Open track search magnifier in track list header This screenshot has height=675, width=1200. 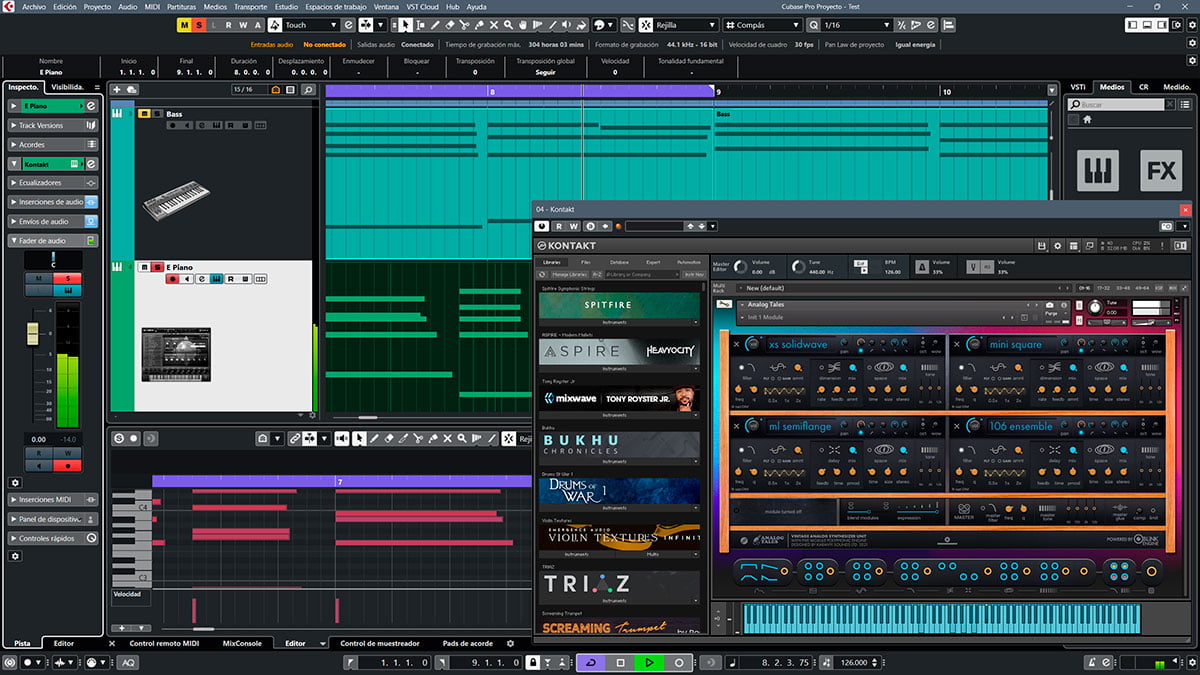pyautogui.click(x=308, y=90)
